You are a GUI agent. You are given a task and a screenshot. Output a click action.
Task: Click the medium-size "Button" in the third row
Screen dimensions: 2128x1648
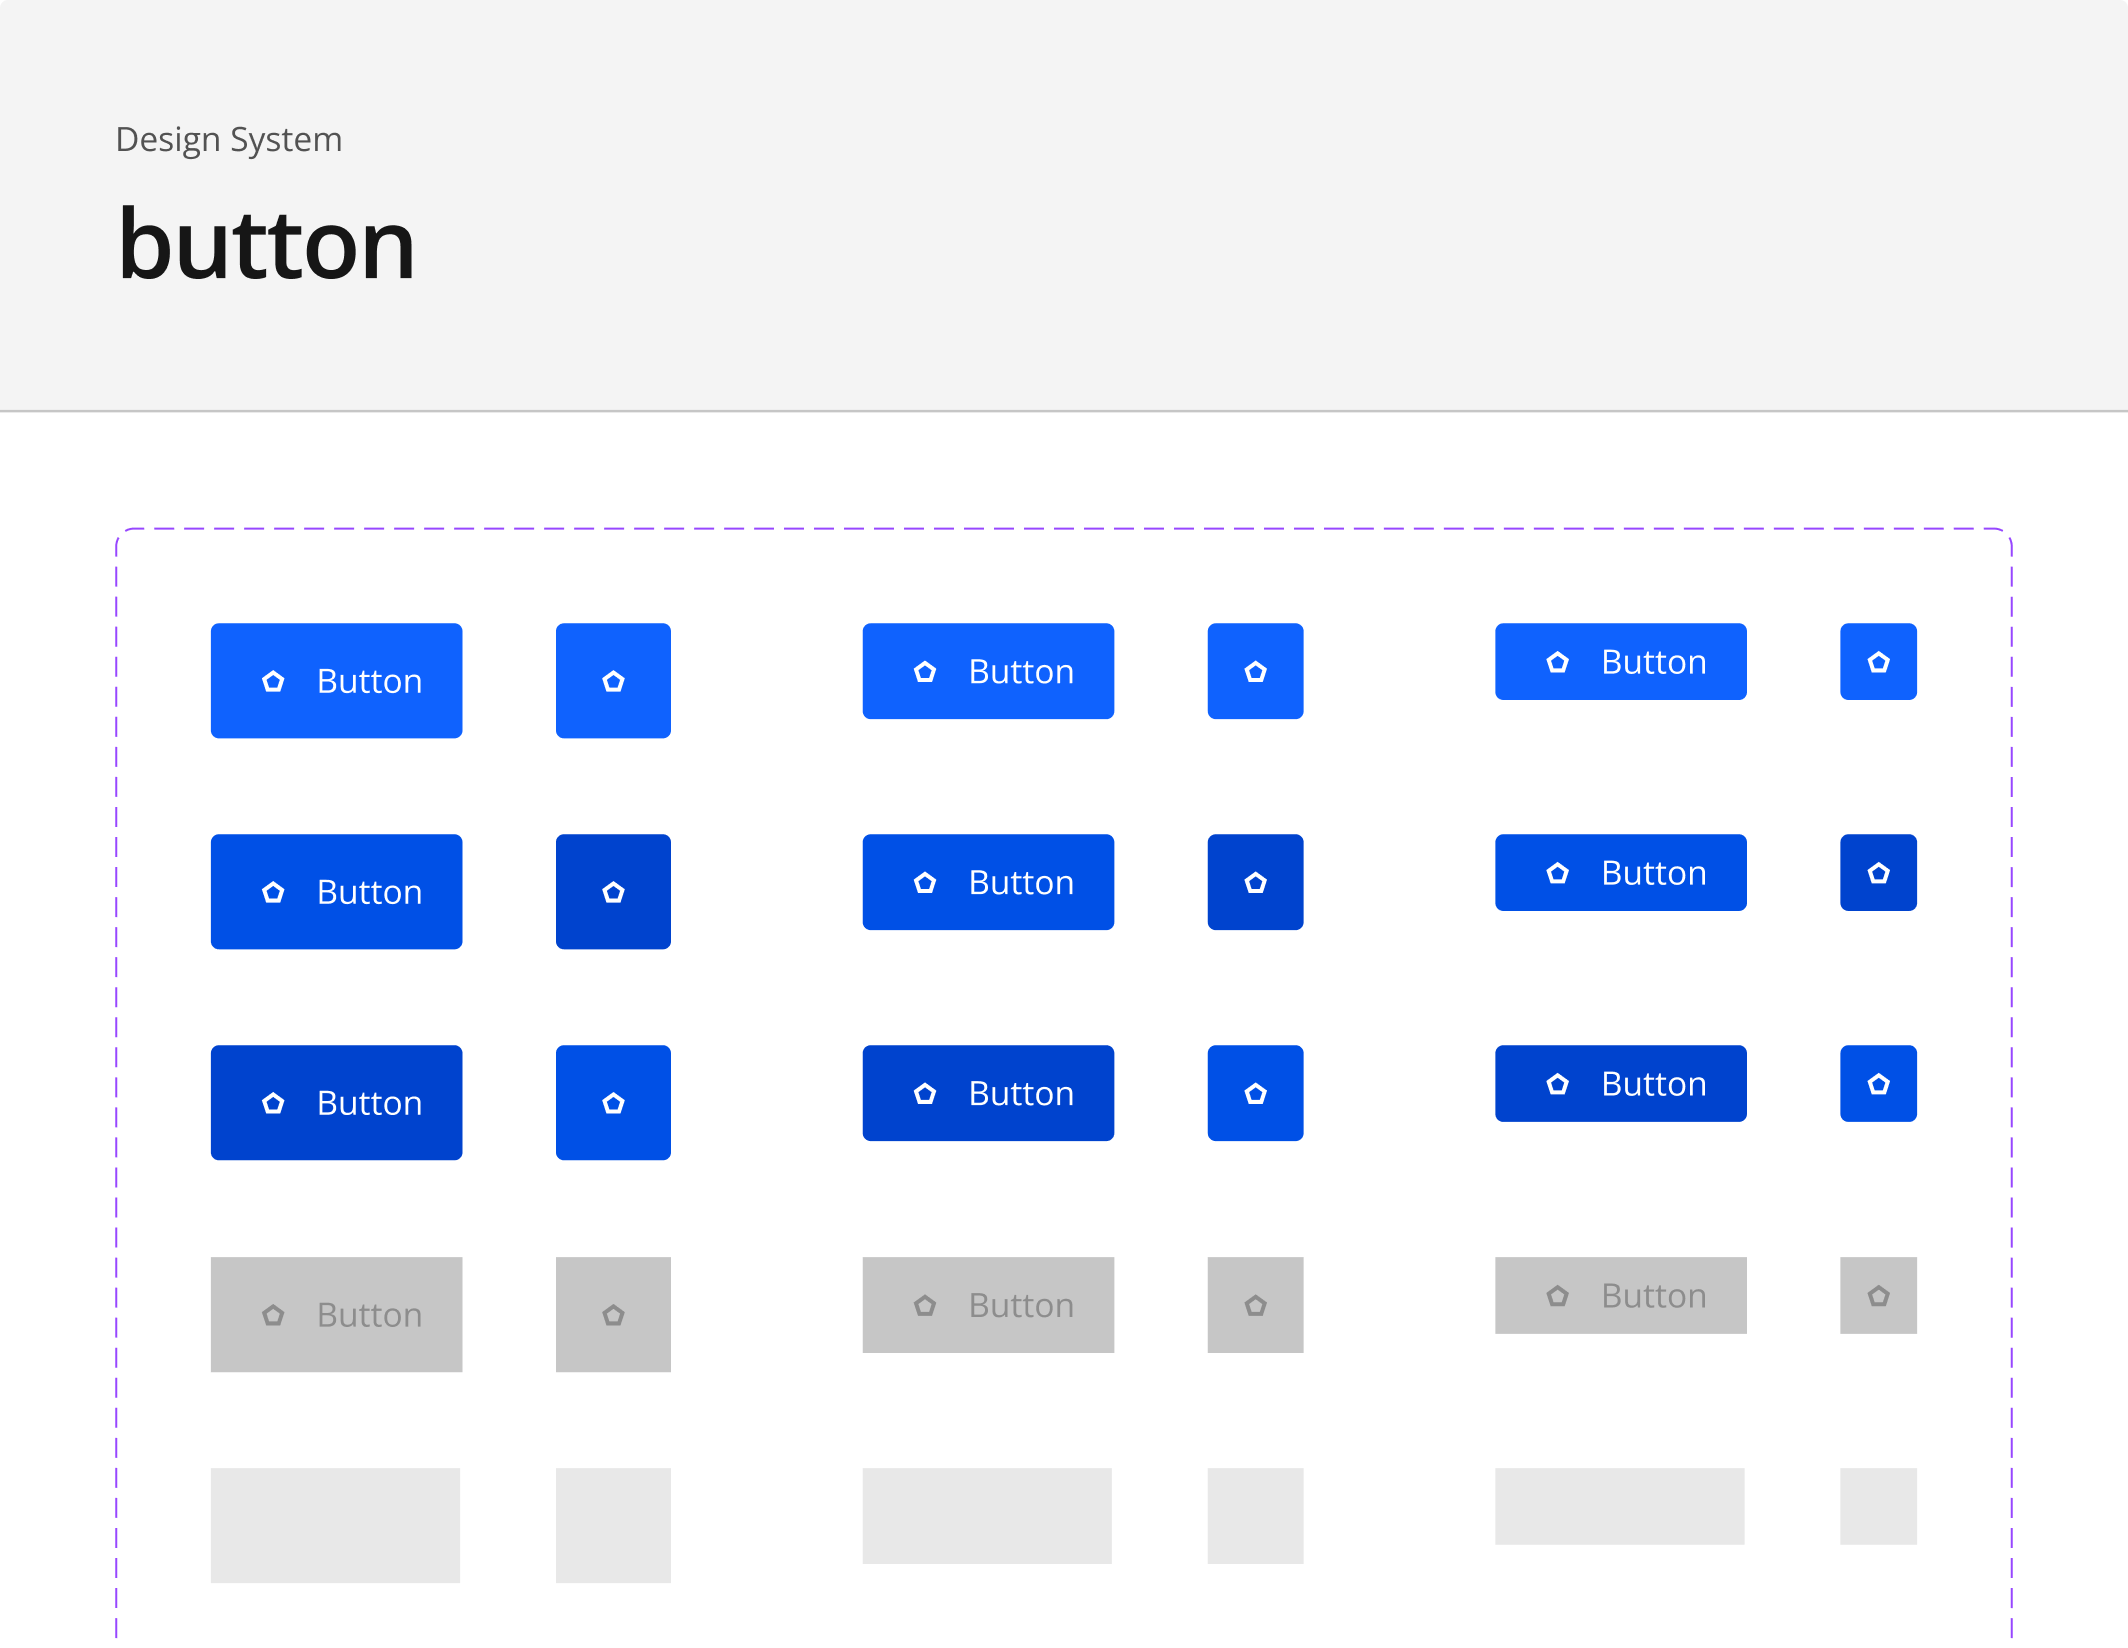tap(988, 1093)
